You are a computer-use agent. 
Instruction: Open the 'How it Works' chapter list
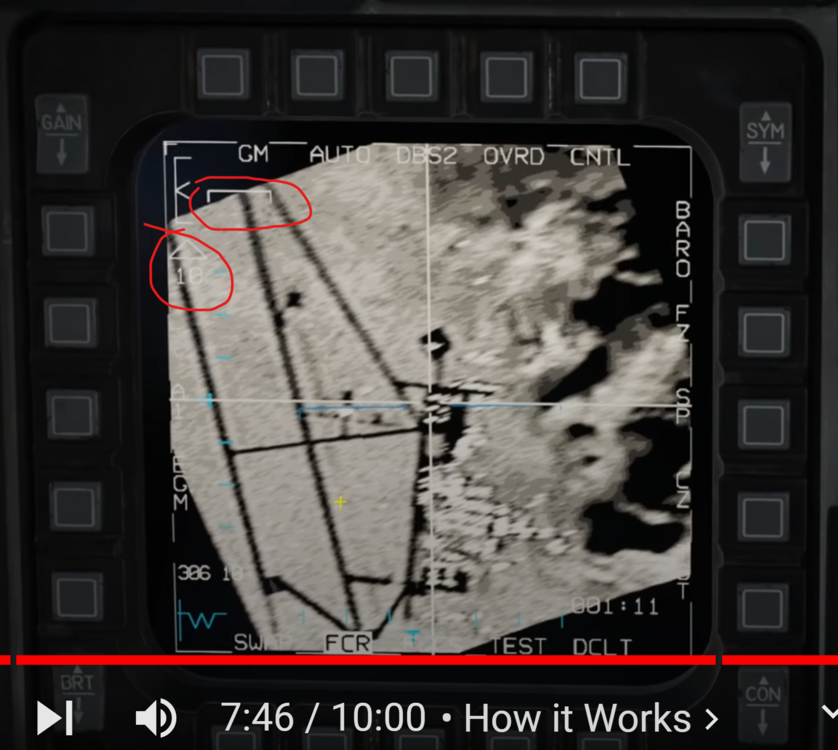(x=591, y=718)
